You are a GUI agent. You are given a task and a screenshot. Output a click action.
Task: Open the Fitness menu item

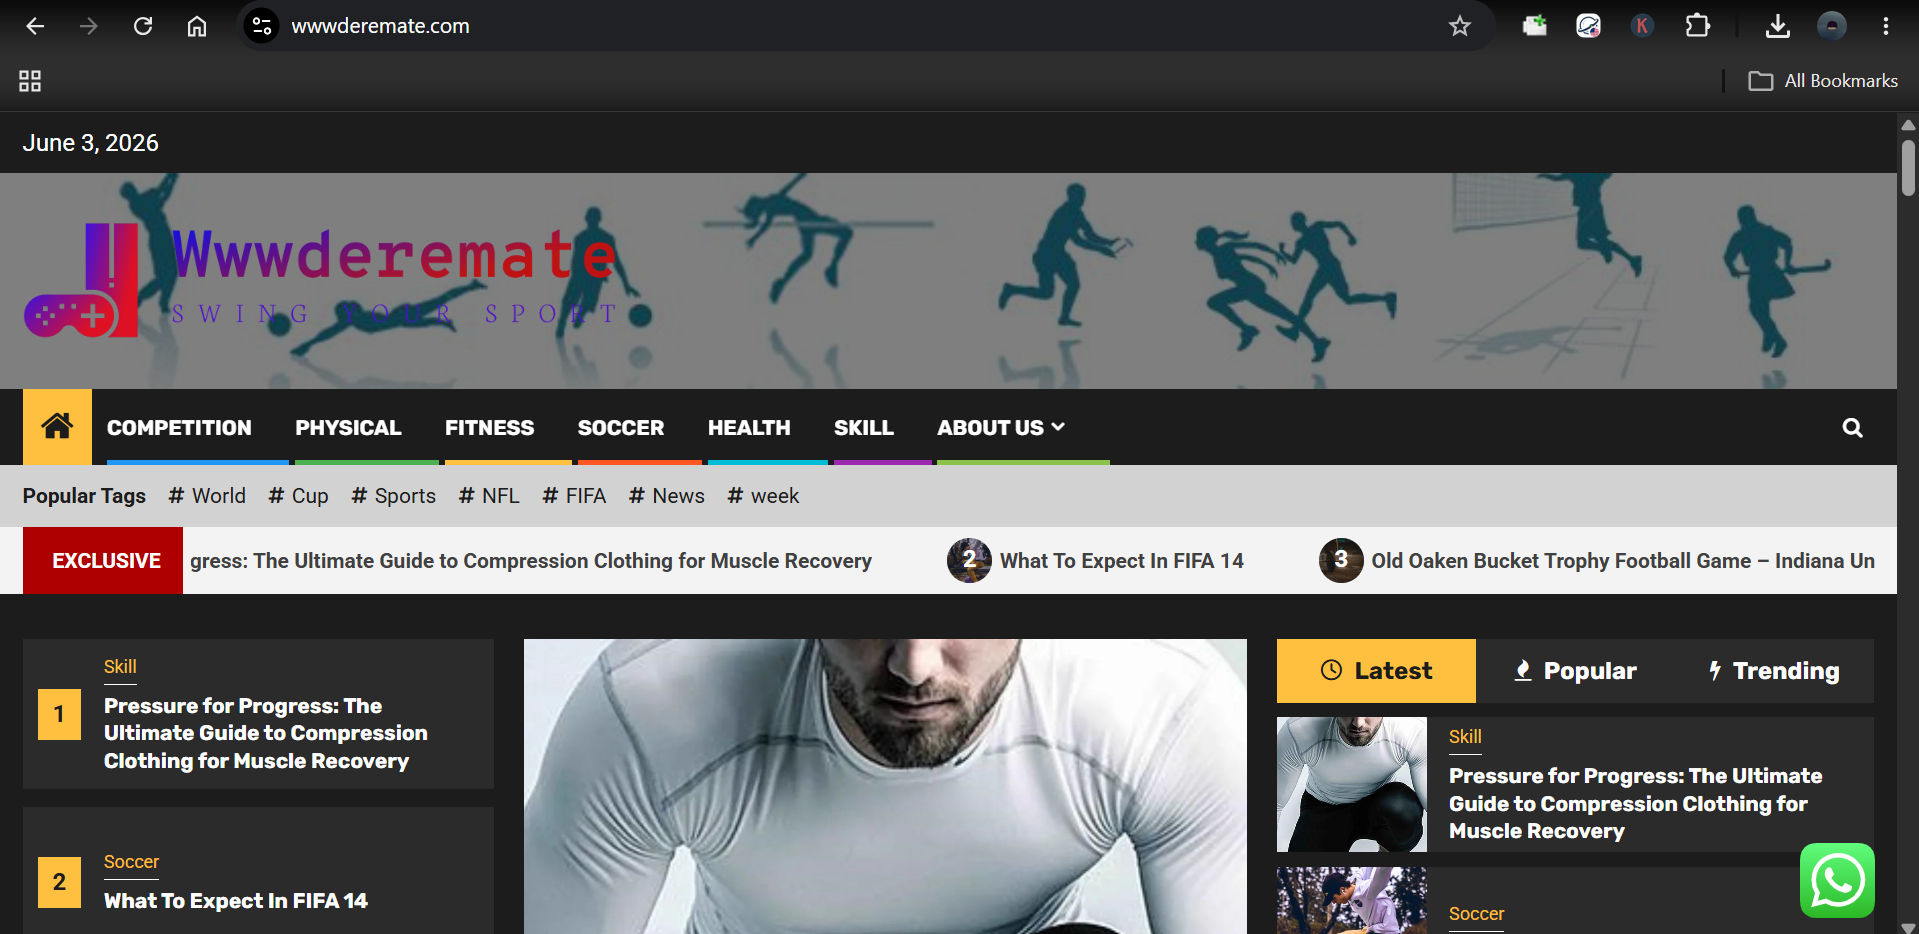tap(490, 428)
